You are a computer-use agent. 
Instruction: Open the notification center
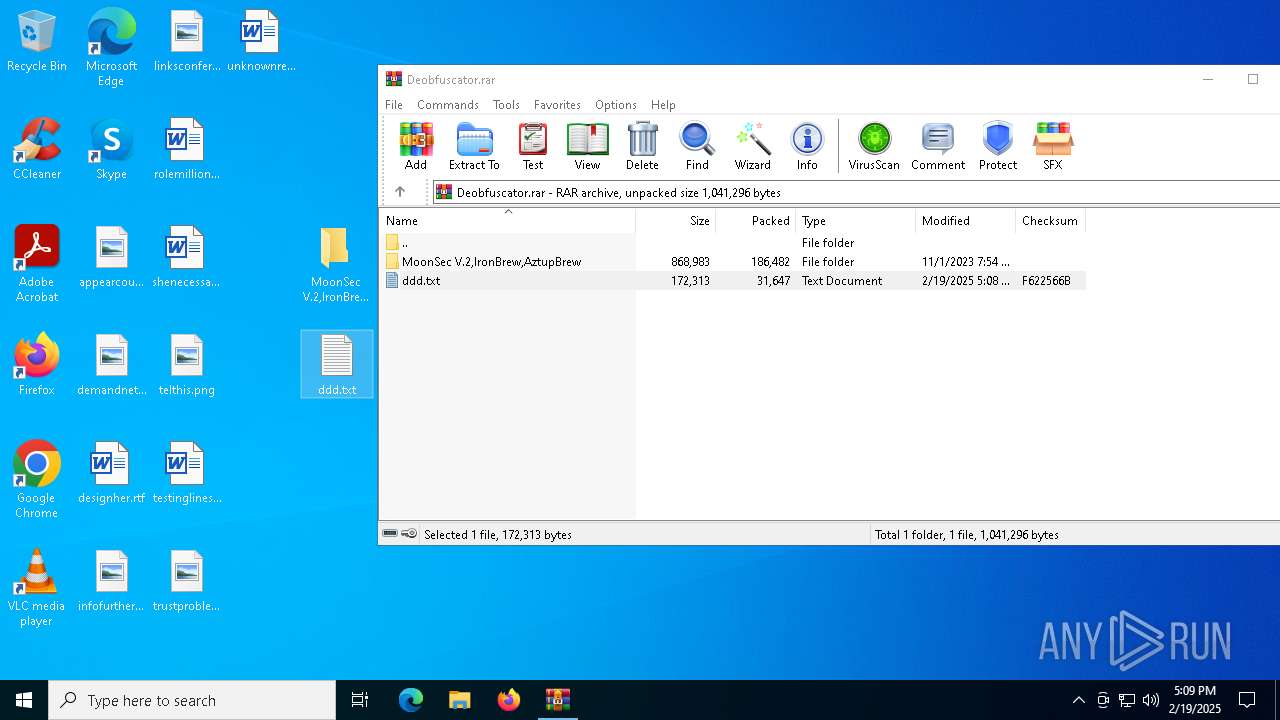coord(1247,700)
